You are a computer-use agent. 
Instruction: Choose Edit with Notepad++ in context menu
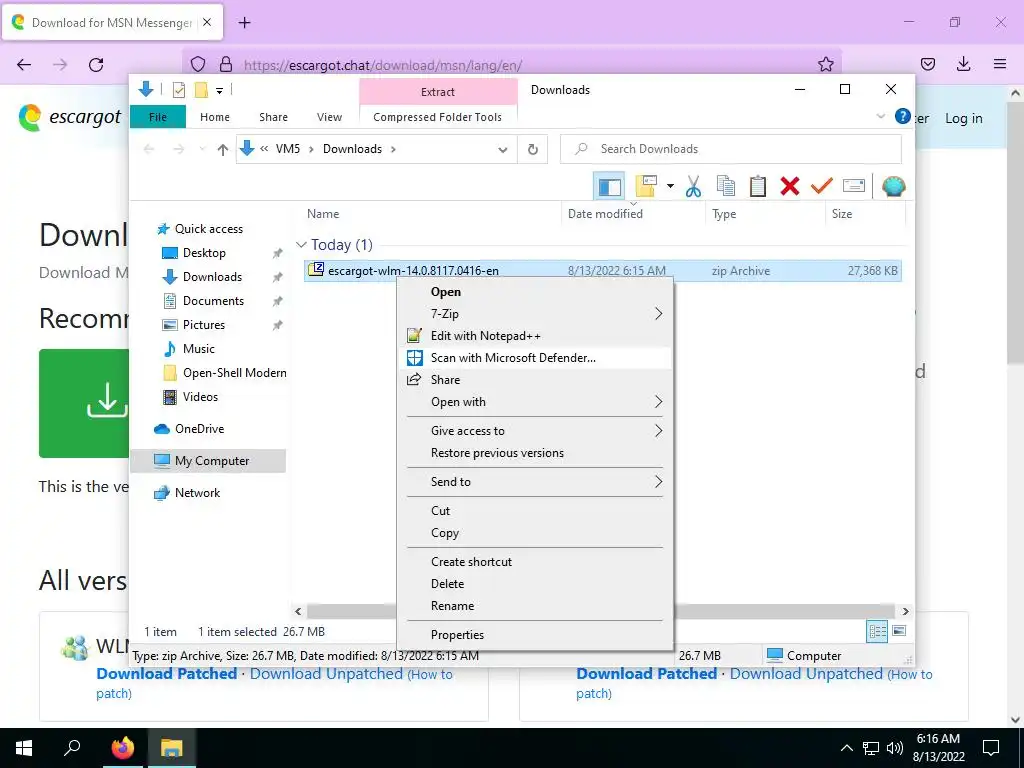coord(535,336)
